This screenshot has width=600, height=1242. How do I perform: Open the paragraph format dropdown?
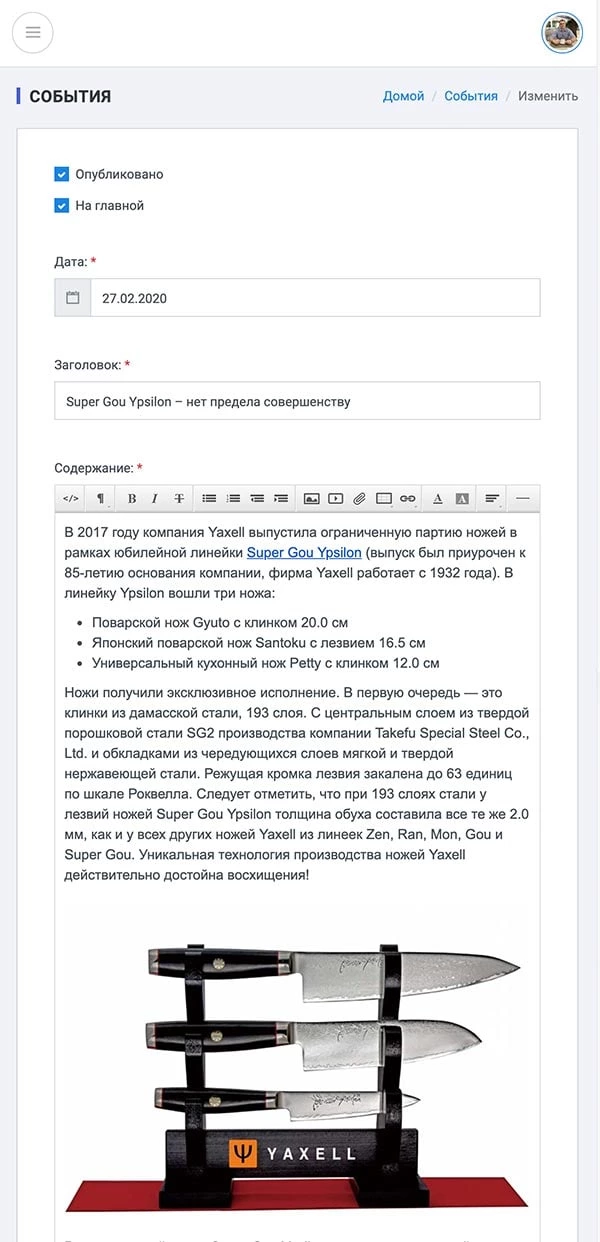tap(100, 498)
